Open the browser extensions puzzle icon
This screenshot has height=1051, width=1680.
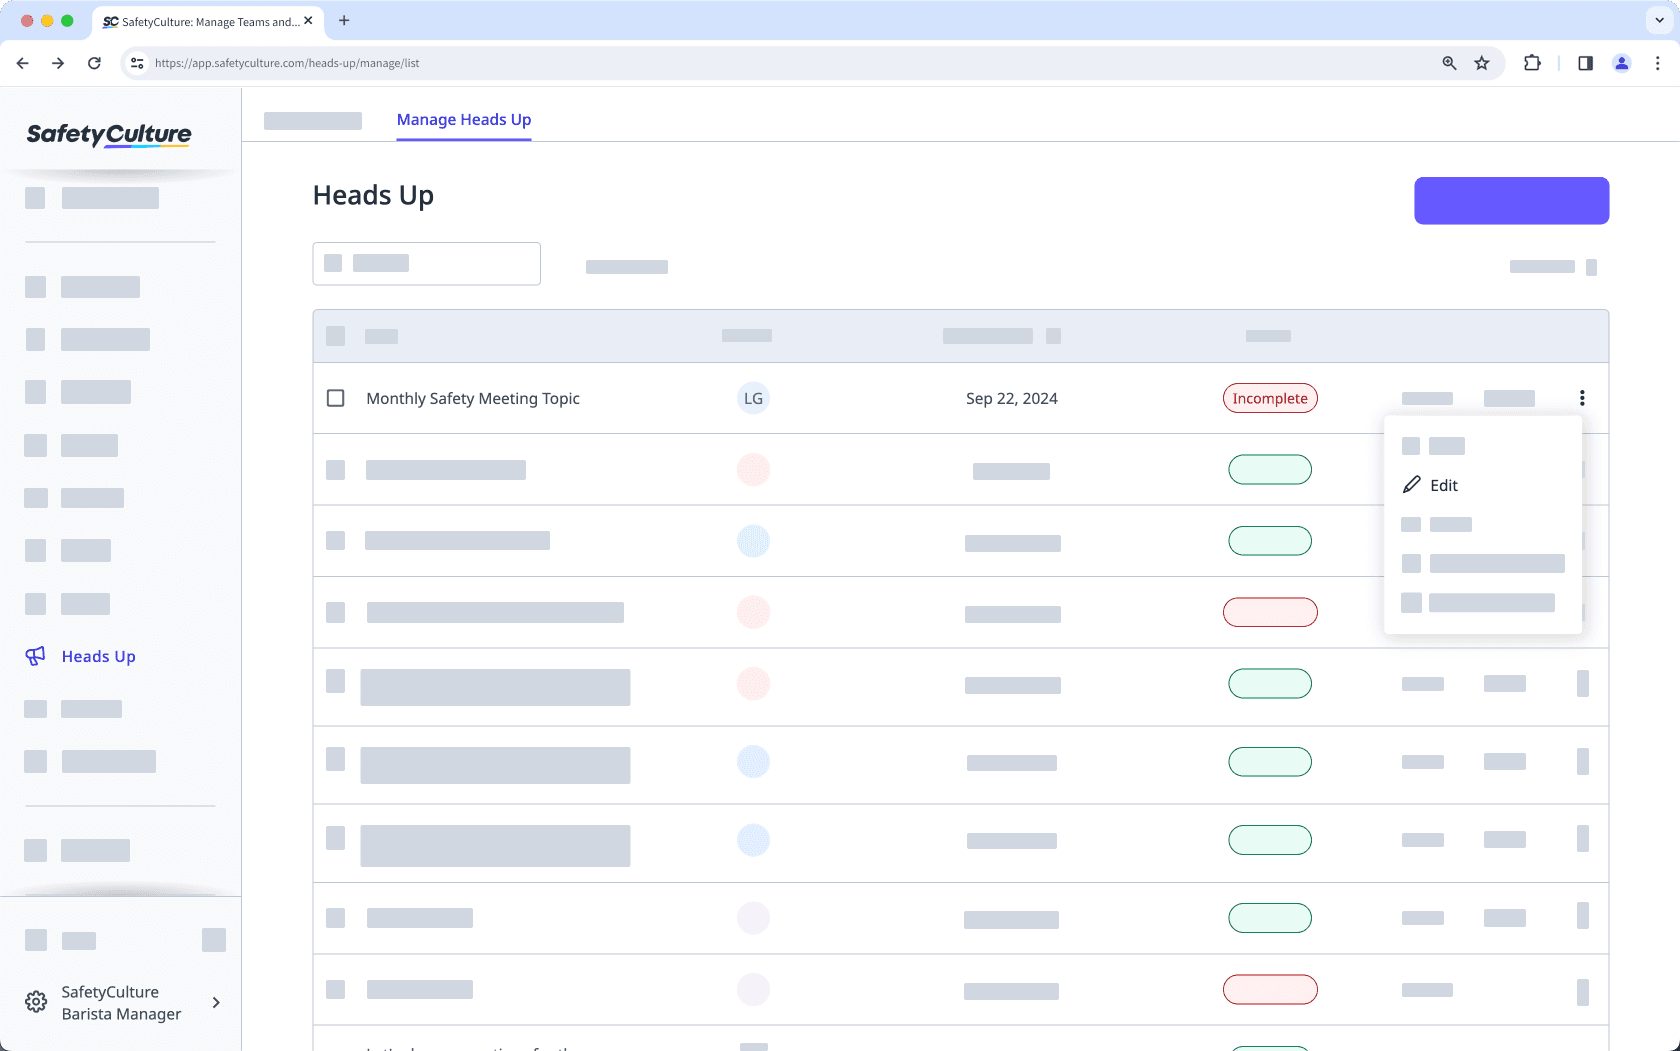tap(1532, 63)
